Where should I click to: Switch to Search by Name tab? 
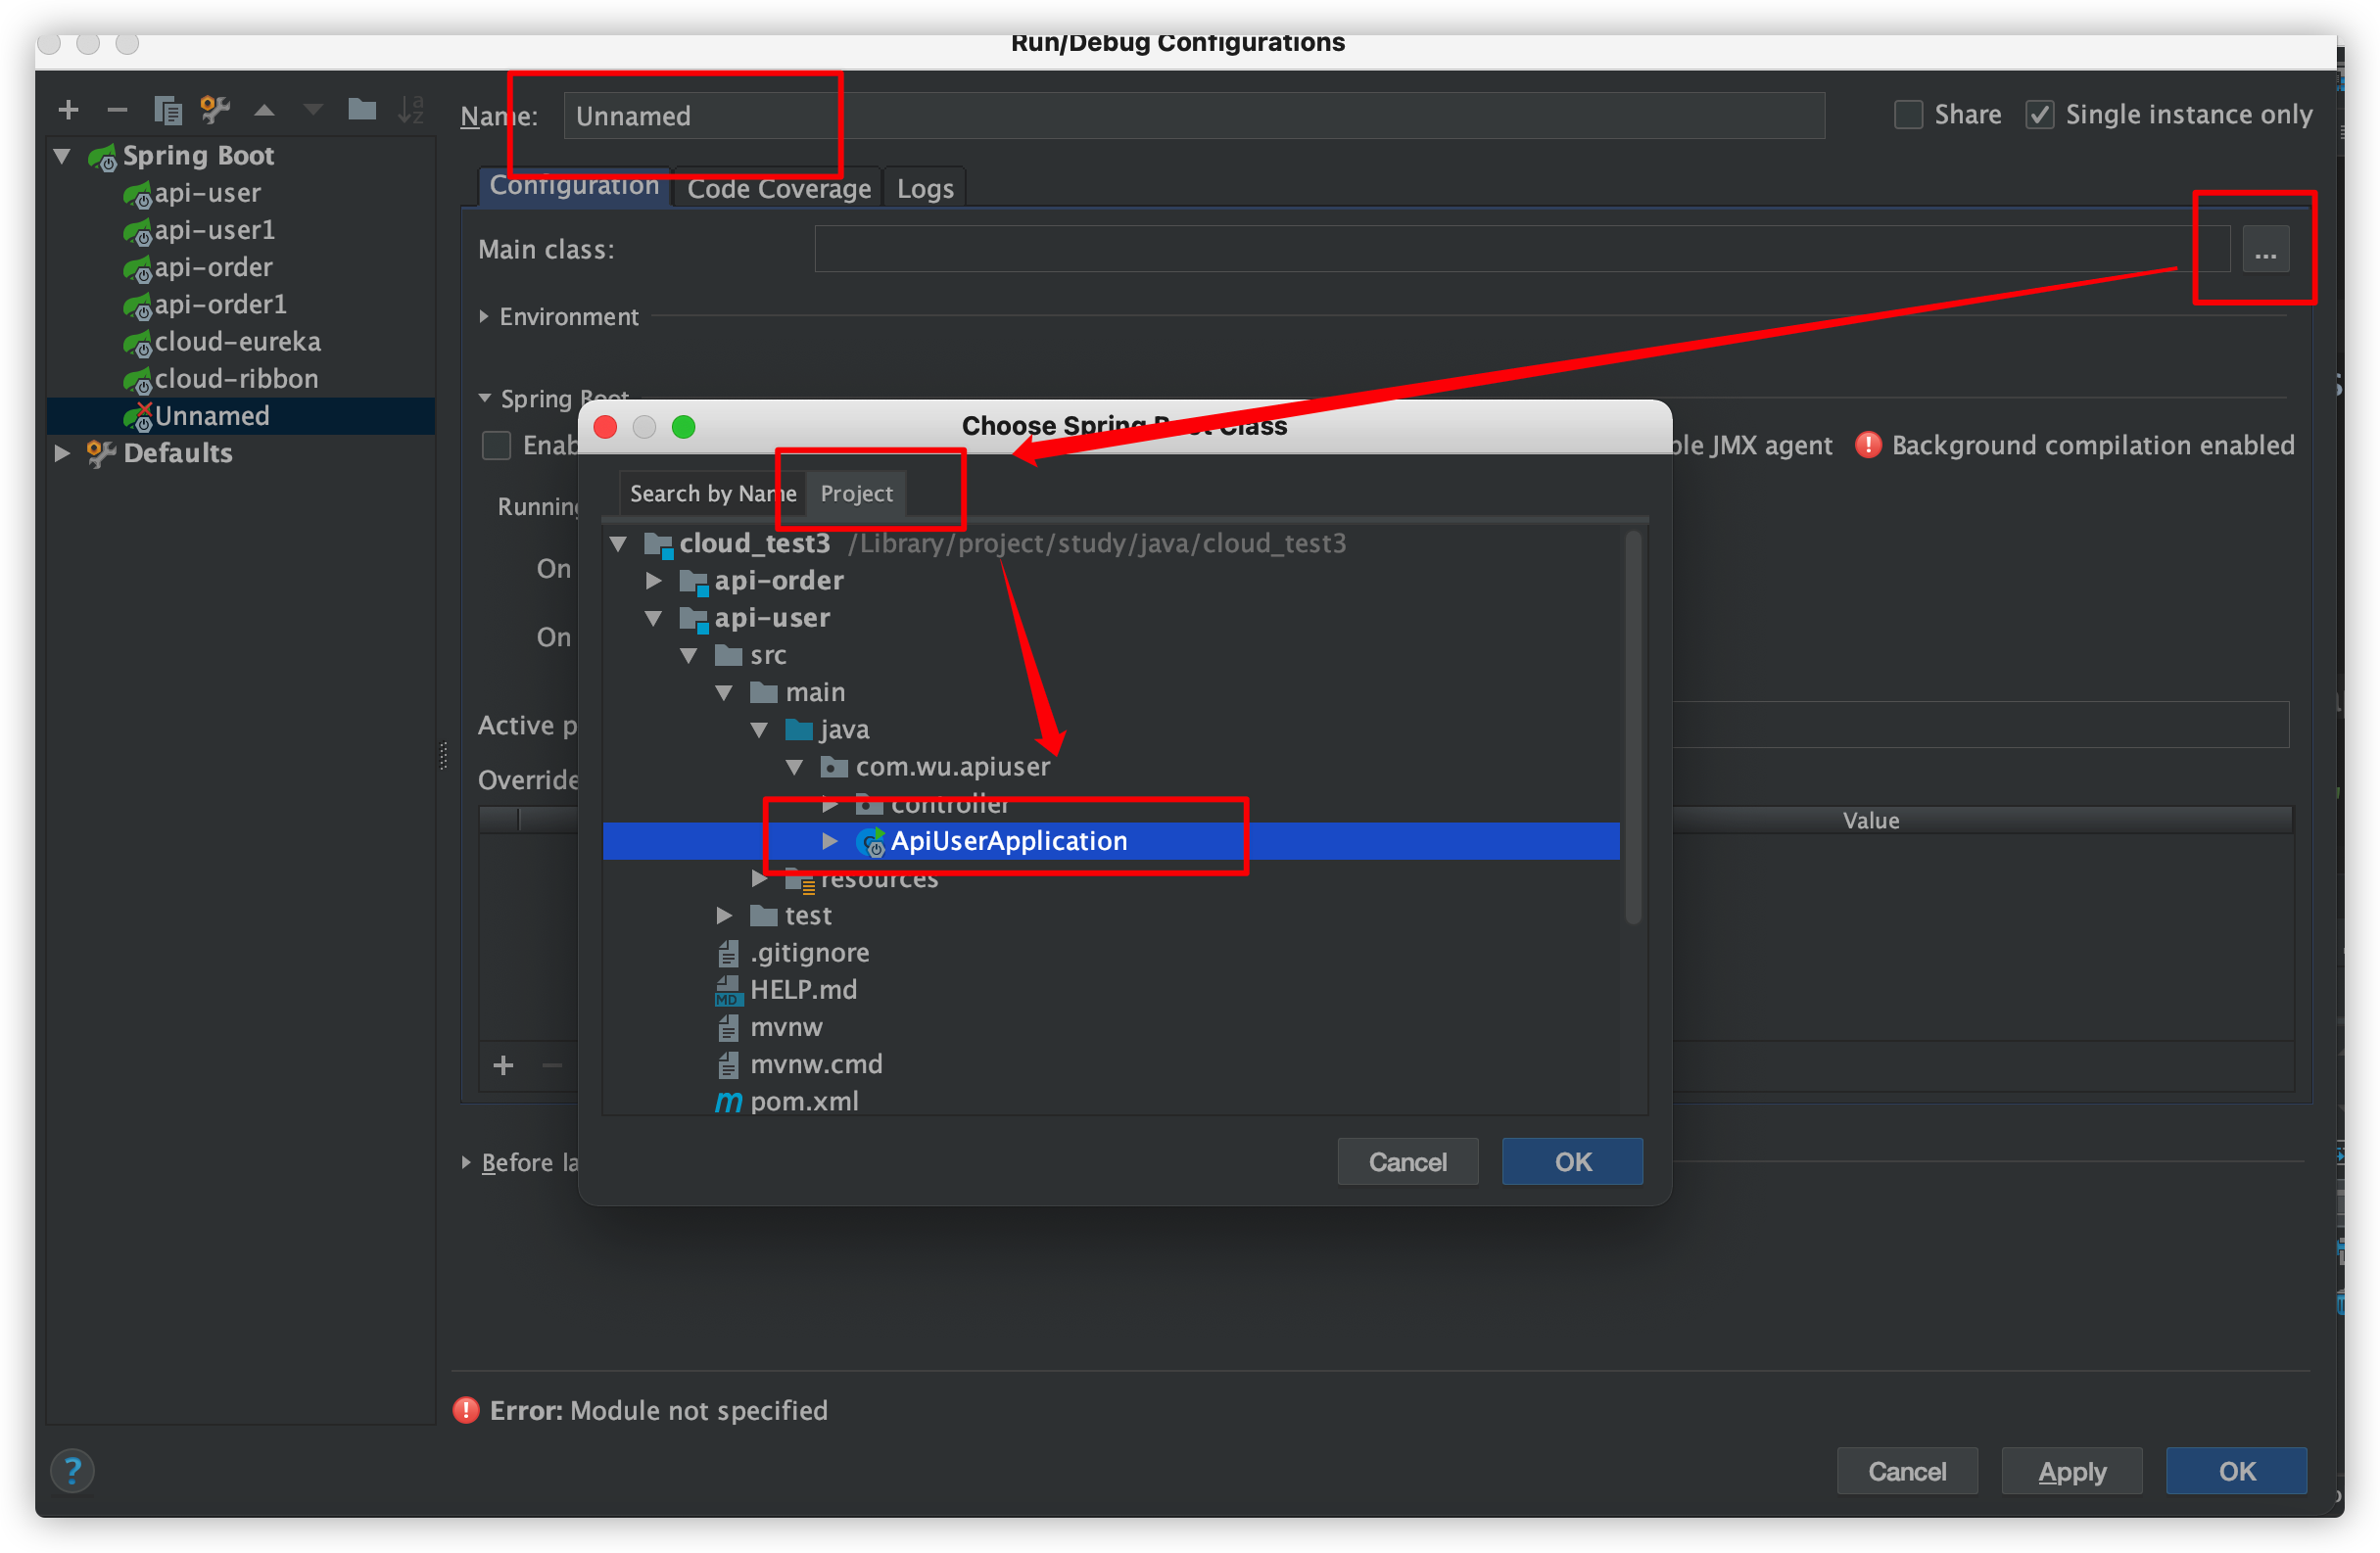coord(712,494)
